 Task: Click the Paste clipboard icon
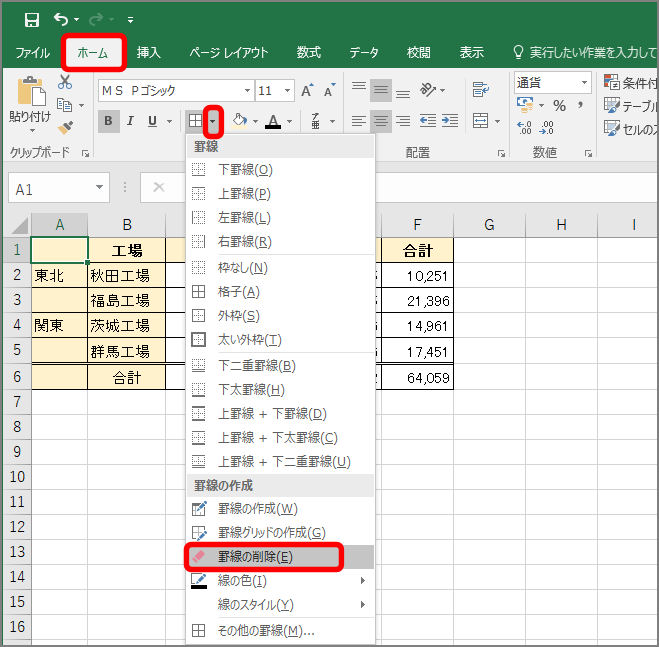[31, 91]
